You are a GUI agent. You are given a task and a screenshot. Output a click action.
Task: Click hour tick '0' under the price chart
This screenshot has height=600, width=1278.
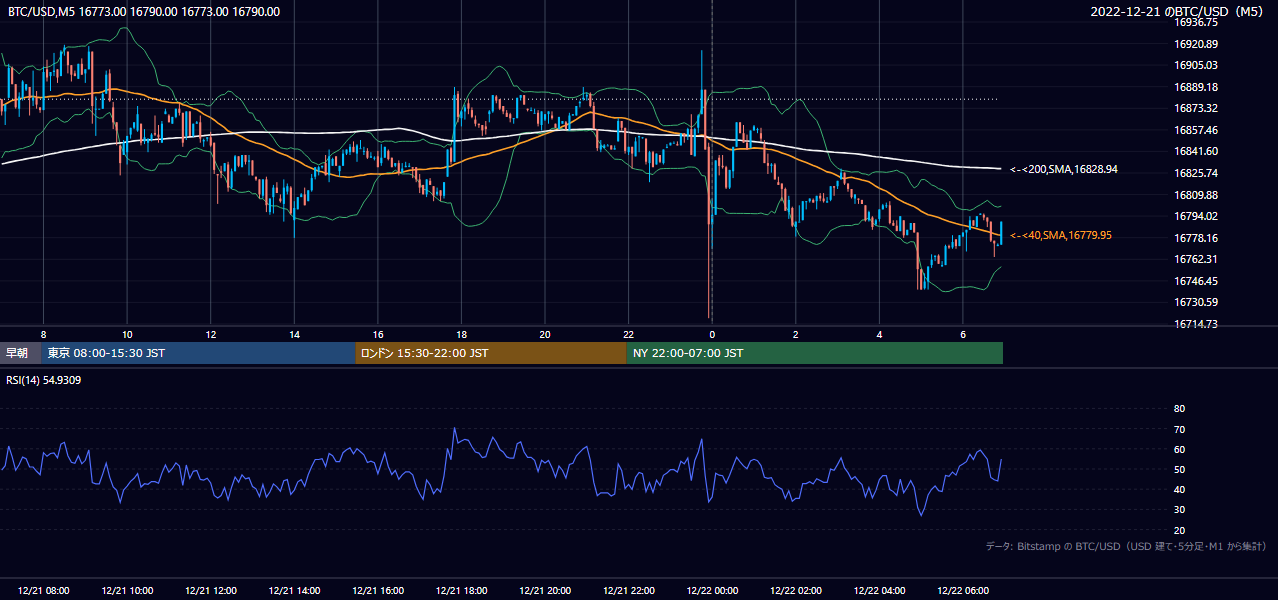click(712, 334)
